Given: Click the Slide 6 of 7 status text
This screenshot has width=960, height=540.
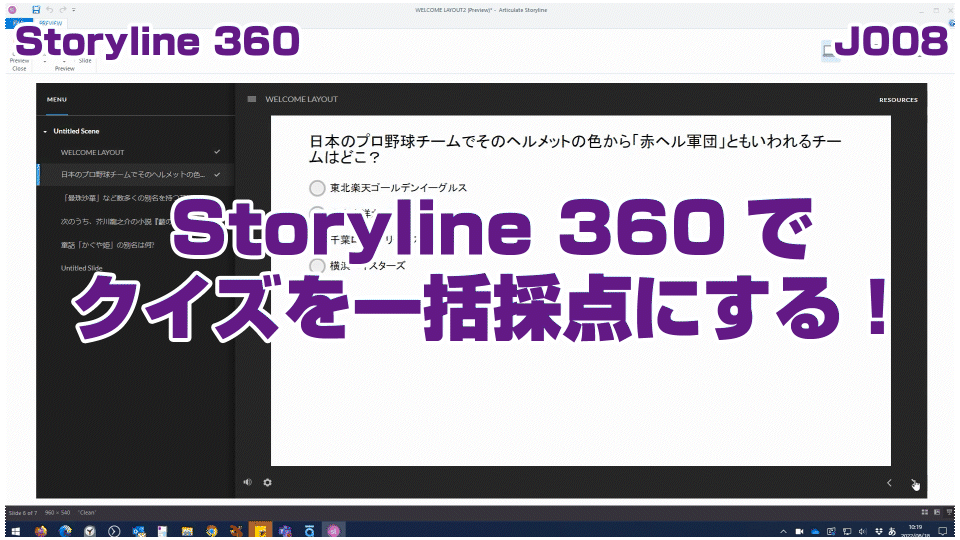Looking at the screenshot, I should tap(22, 513).
